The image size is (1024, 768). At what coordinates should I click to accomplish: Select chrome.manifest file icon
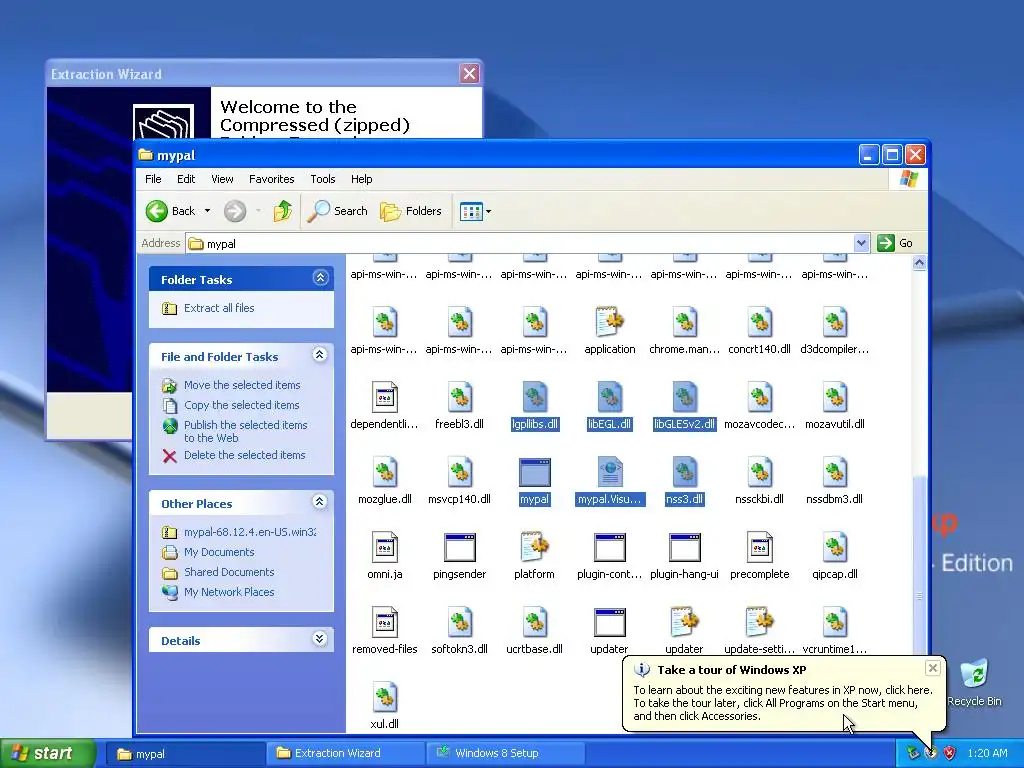tap(684, 323)
